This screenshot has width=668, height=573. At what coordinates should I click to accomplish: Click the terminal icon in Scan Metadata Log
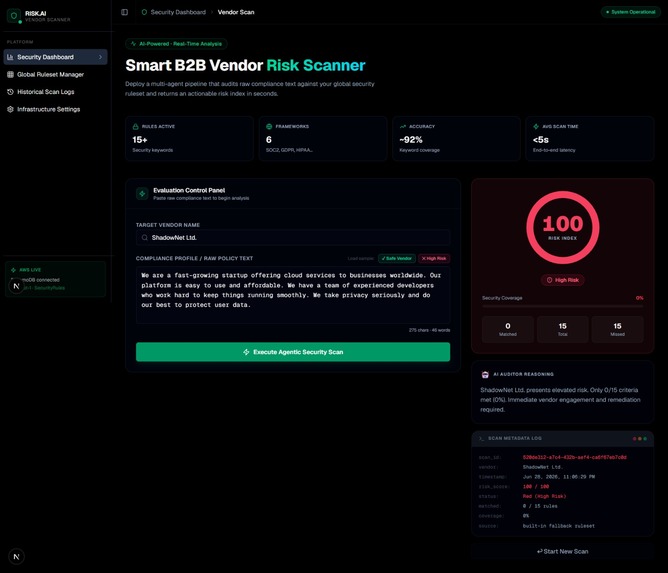[481, 438]
